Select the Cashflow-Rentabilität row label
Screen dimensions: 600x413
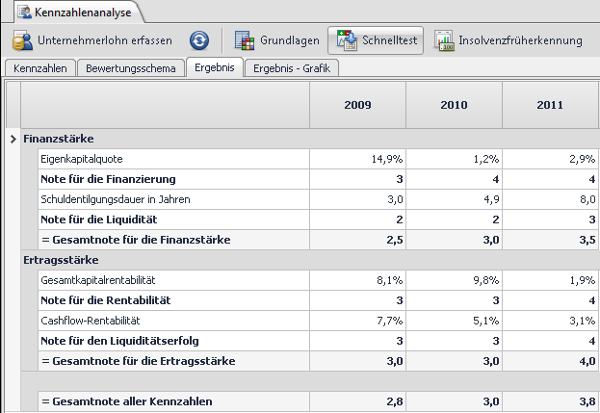click(x=90, y=320)
